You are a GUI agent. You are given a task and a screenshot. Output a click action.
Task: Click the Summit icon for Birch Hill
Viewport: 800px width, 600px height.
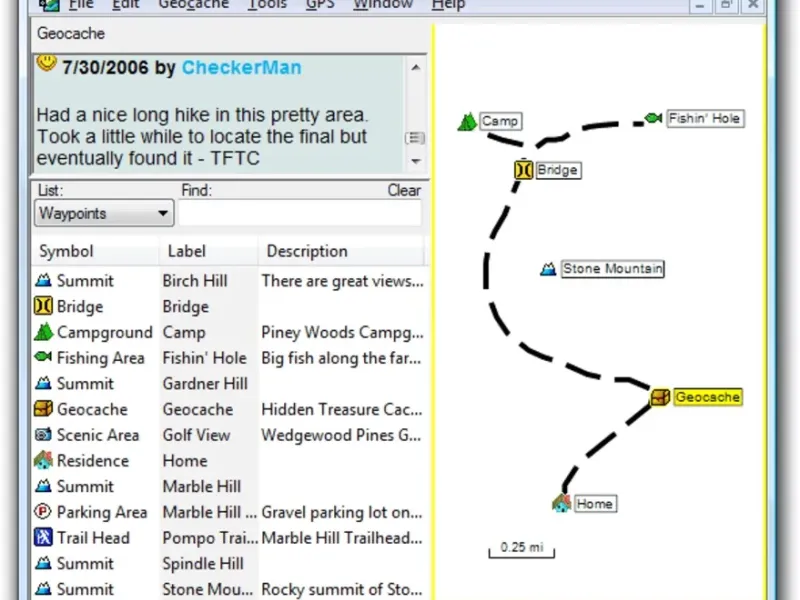coord(44,280)
